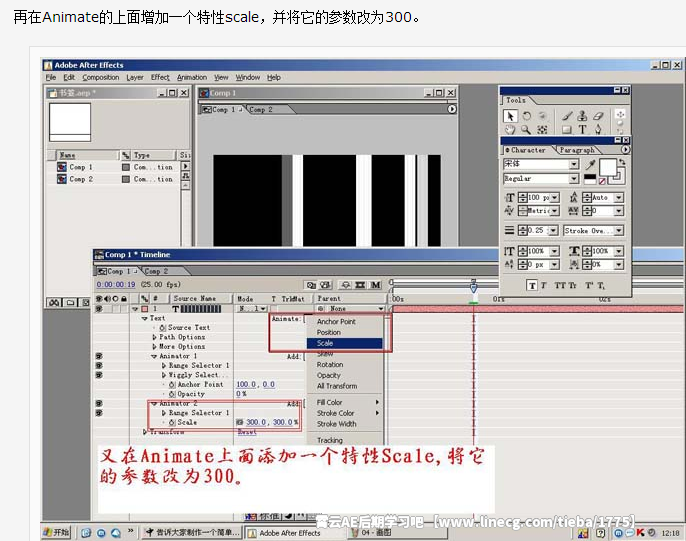This screenshot has width=686, height=541.
Task: Toggle eye for Animator 1's Range Selector 1
Action: pyautogui.click(x=99, y=366)
